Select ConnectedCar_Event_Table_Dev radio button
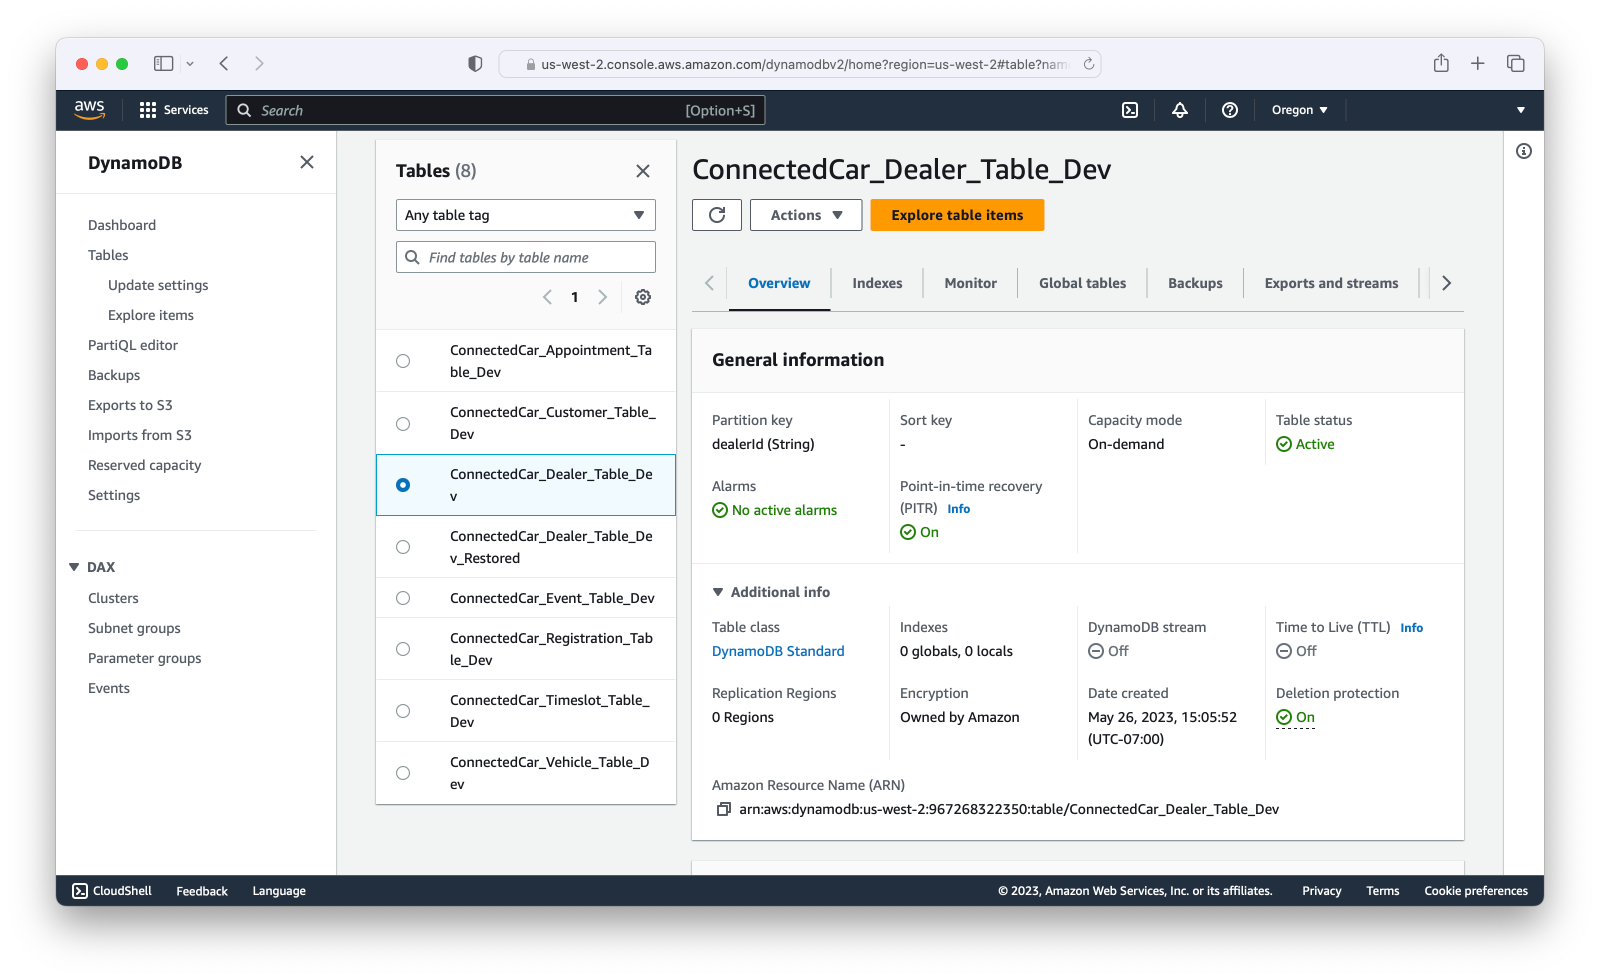 point(403,598)
